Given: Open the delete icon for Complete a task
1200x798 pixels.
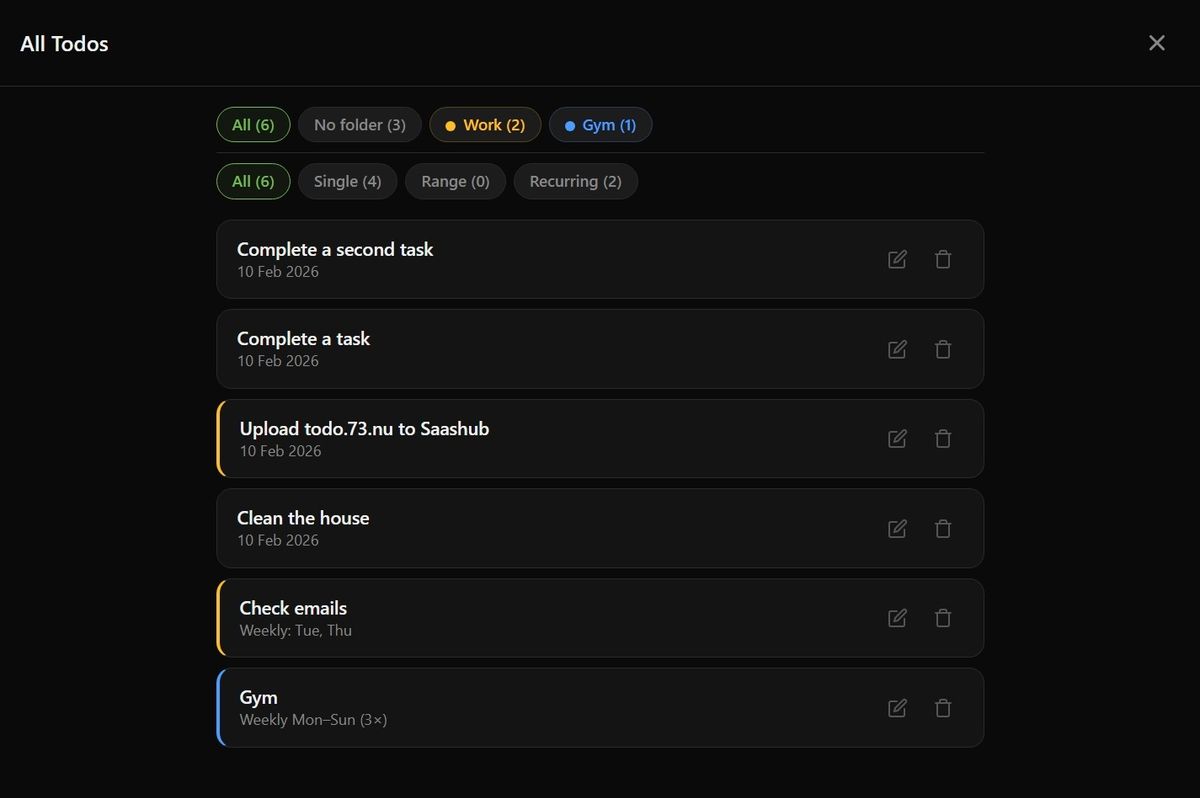Looking at the screenshot, I should [943, 349].
